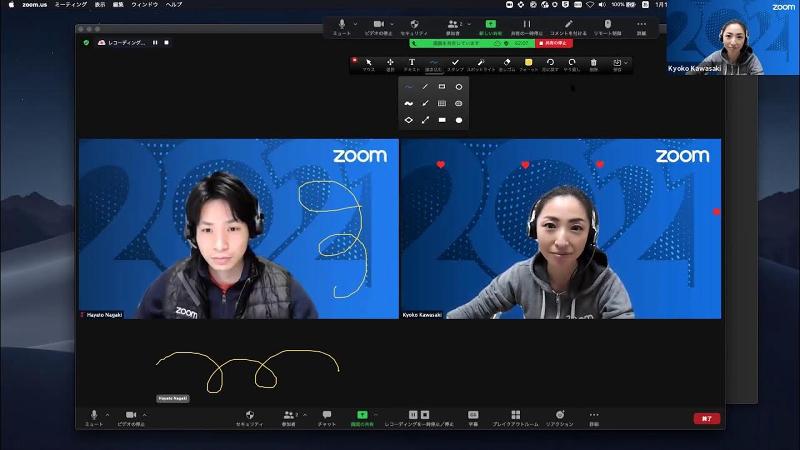Toggle video stop in bottom toolbar
The image size is (800, 450).
click(x=130, y=416)
